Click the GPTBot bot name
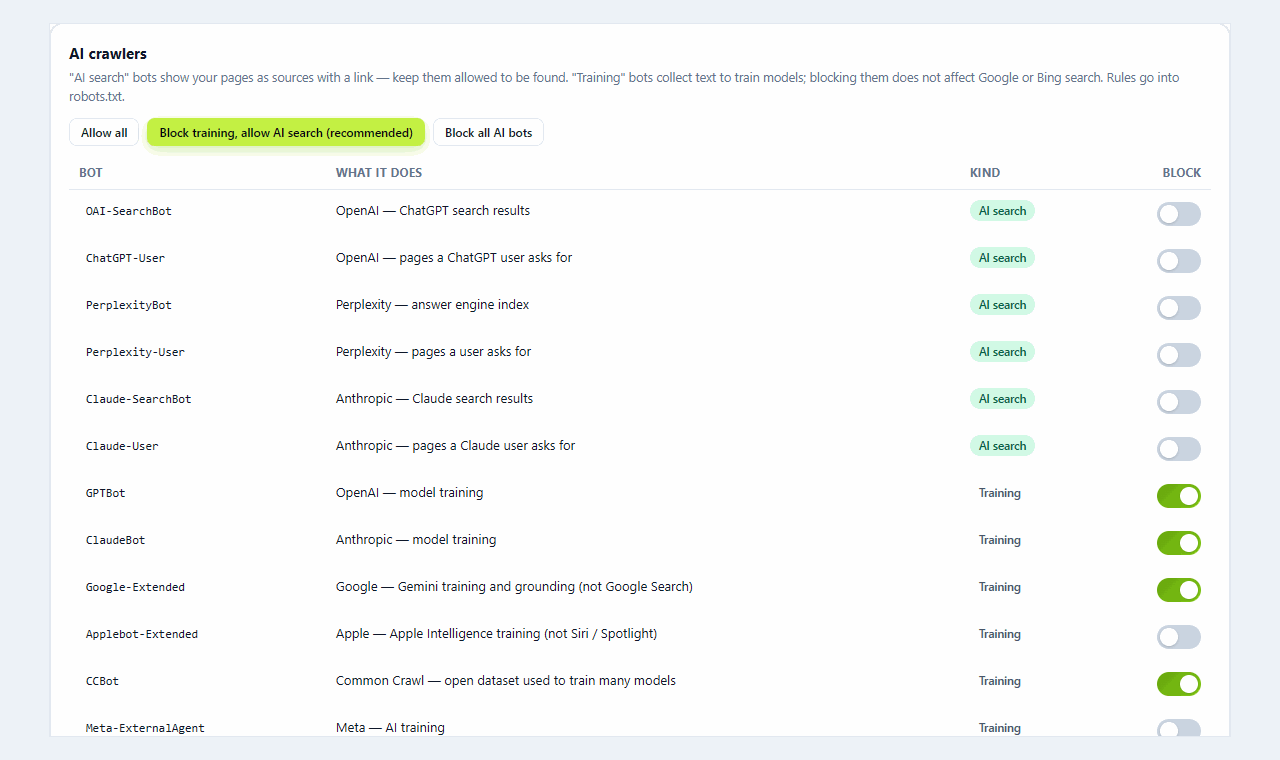This screenshot has height=760, width=1280. [x=106, y=493]
